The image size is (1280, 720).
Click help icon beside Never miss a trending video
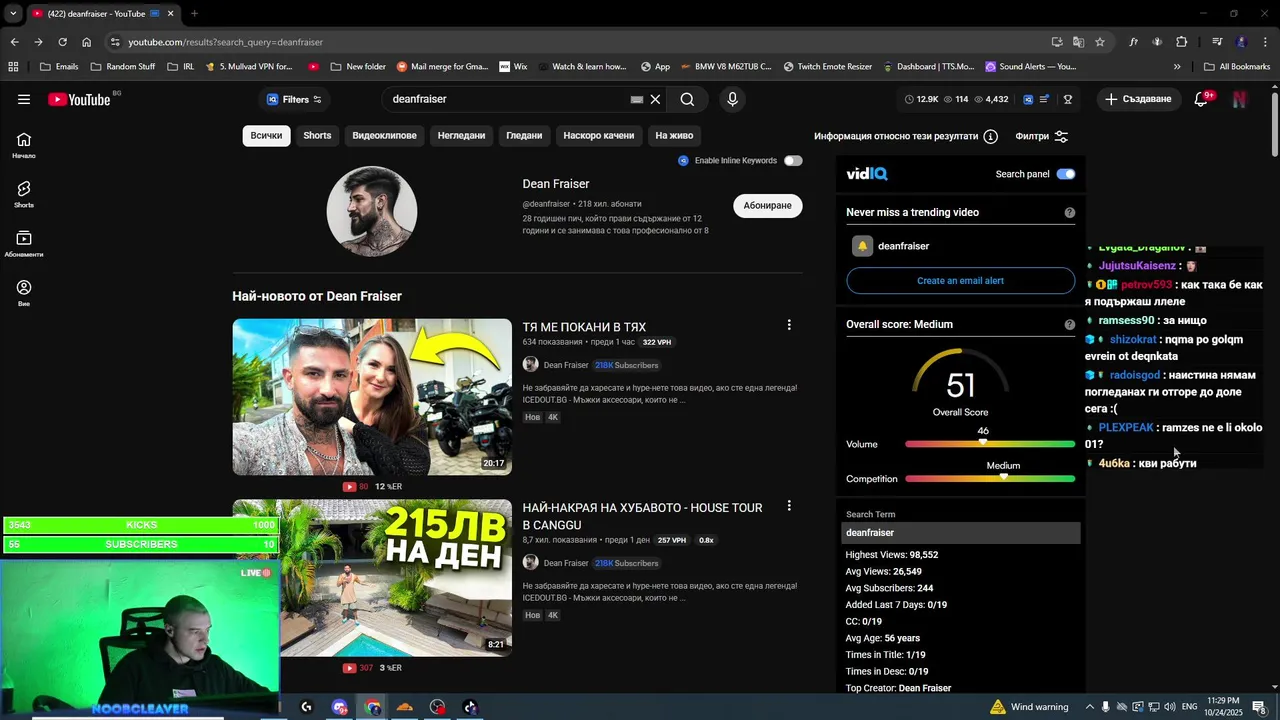(1070, 213)
